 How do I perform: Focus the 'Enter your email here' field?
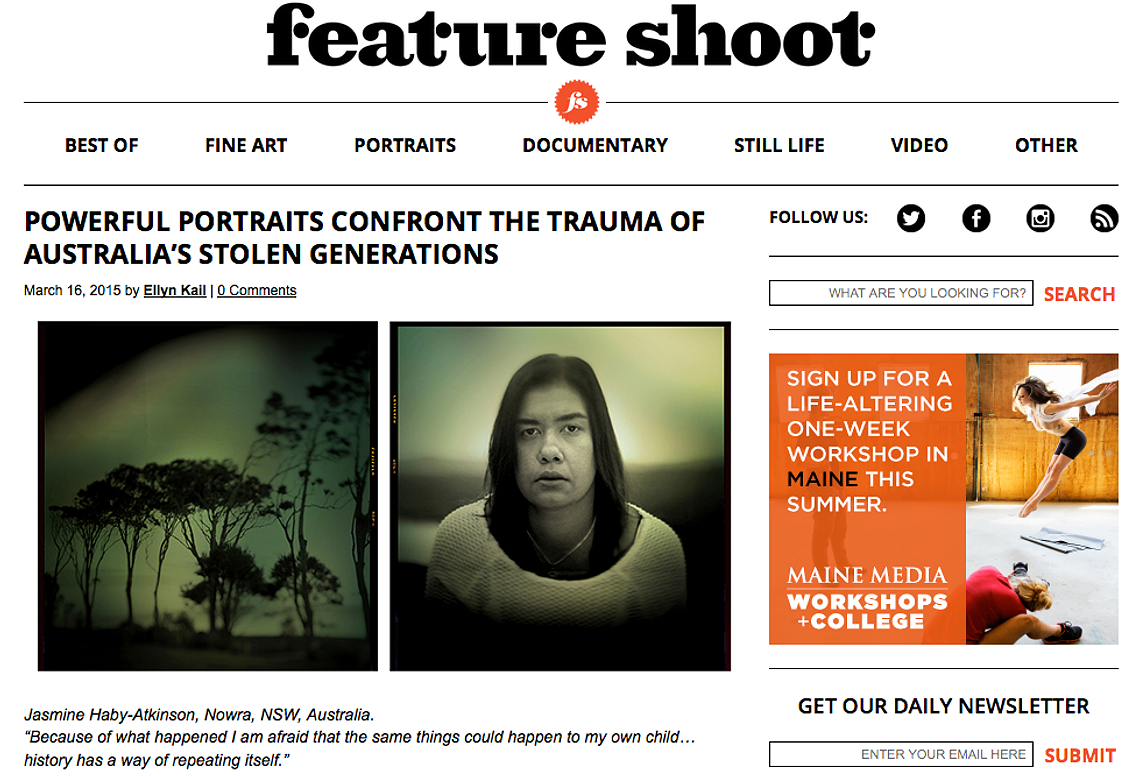pos(901,754)
